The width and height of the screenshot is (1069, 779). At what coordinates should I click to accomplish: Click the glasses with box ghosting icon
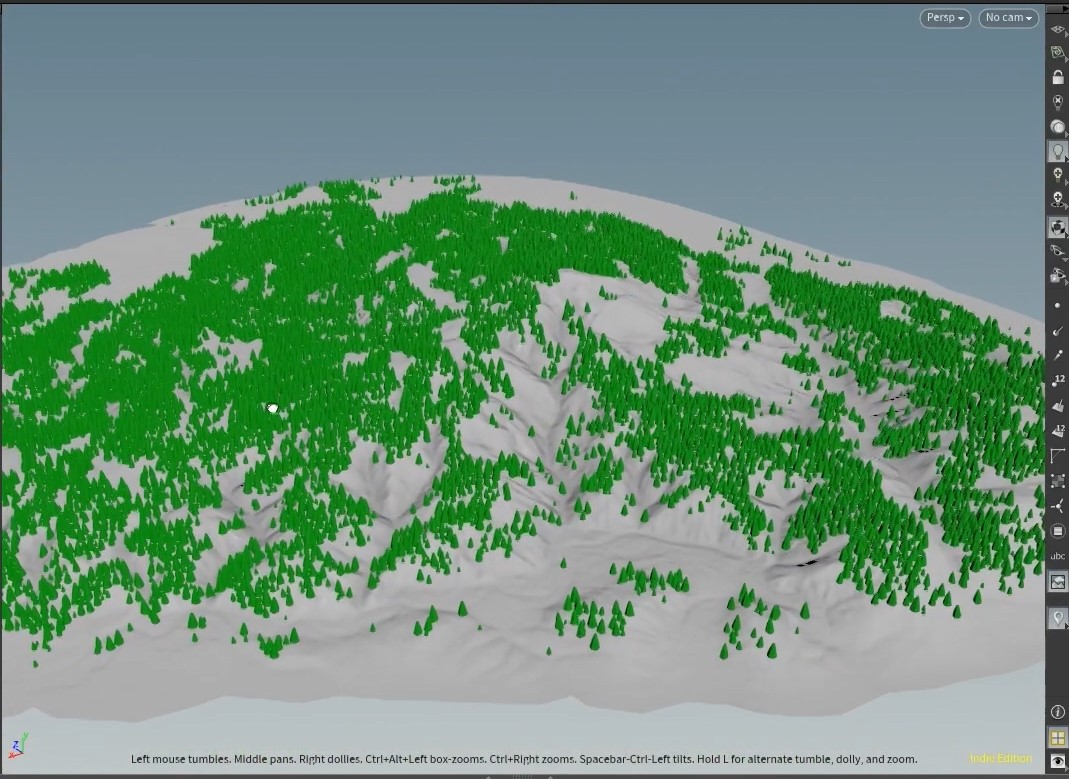[x=1057, y=276]
